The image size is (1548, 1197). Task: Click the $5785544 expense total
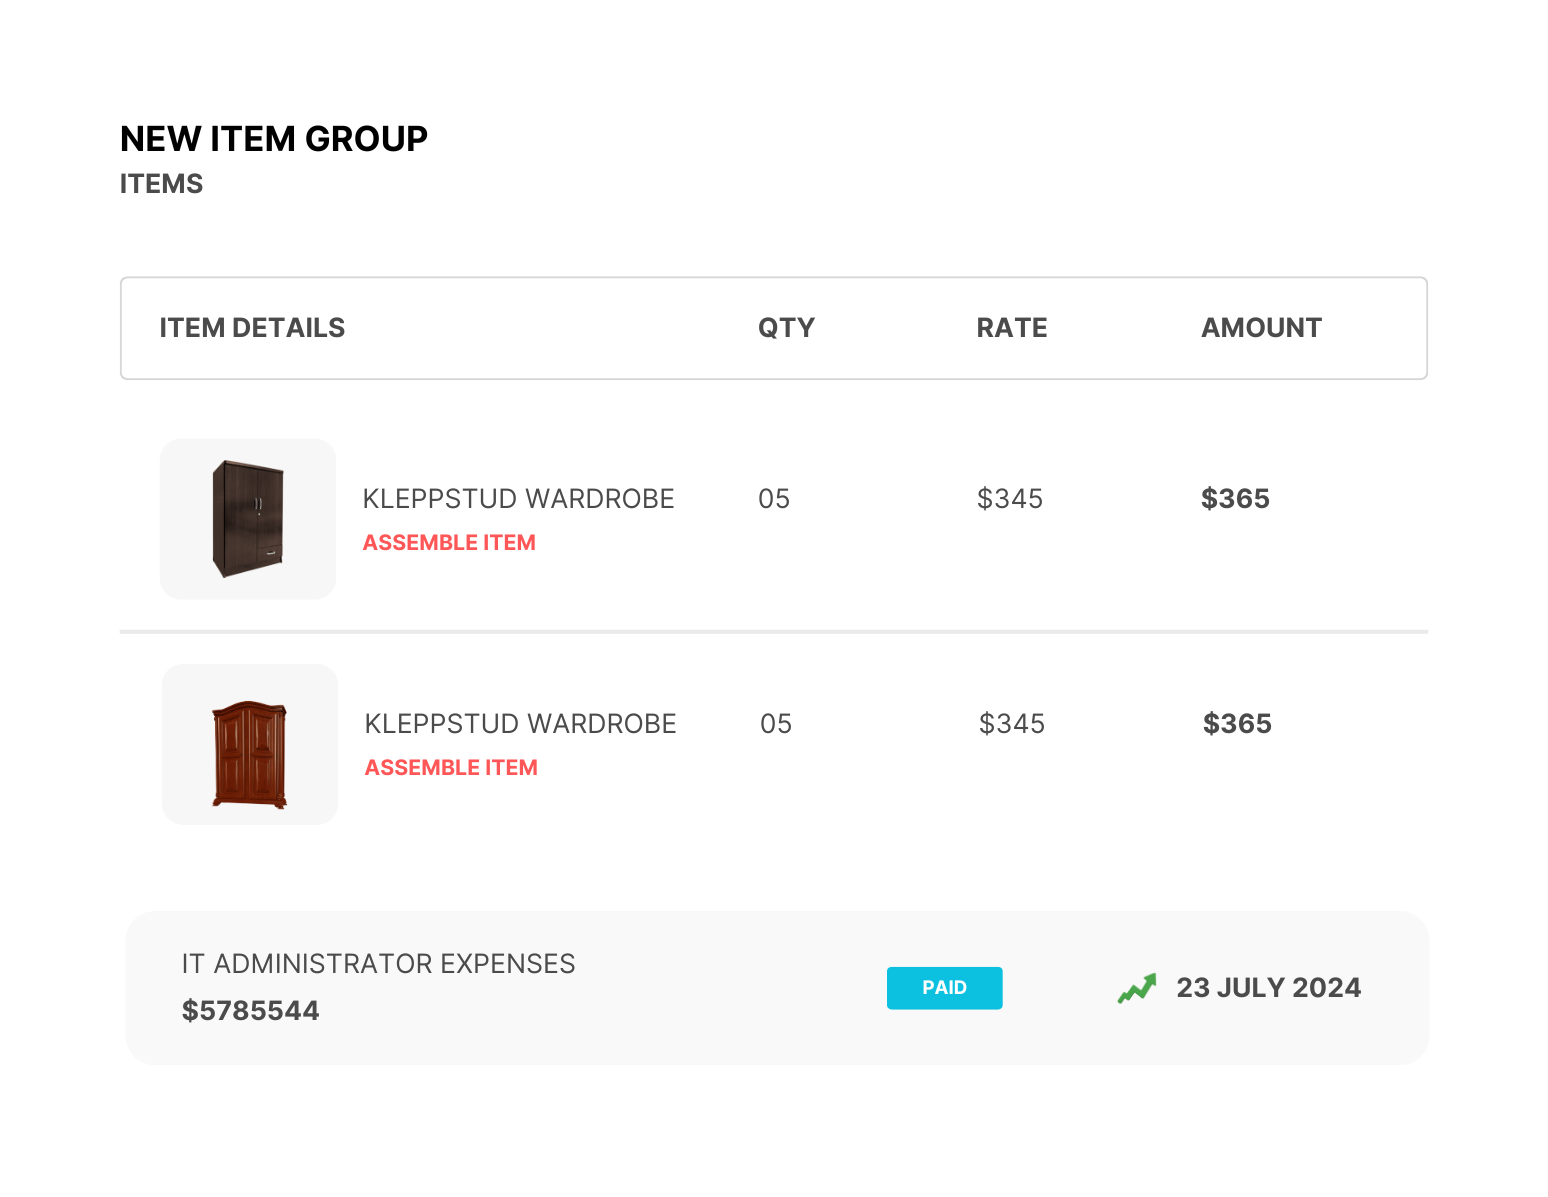[x=250, y=1011]
